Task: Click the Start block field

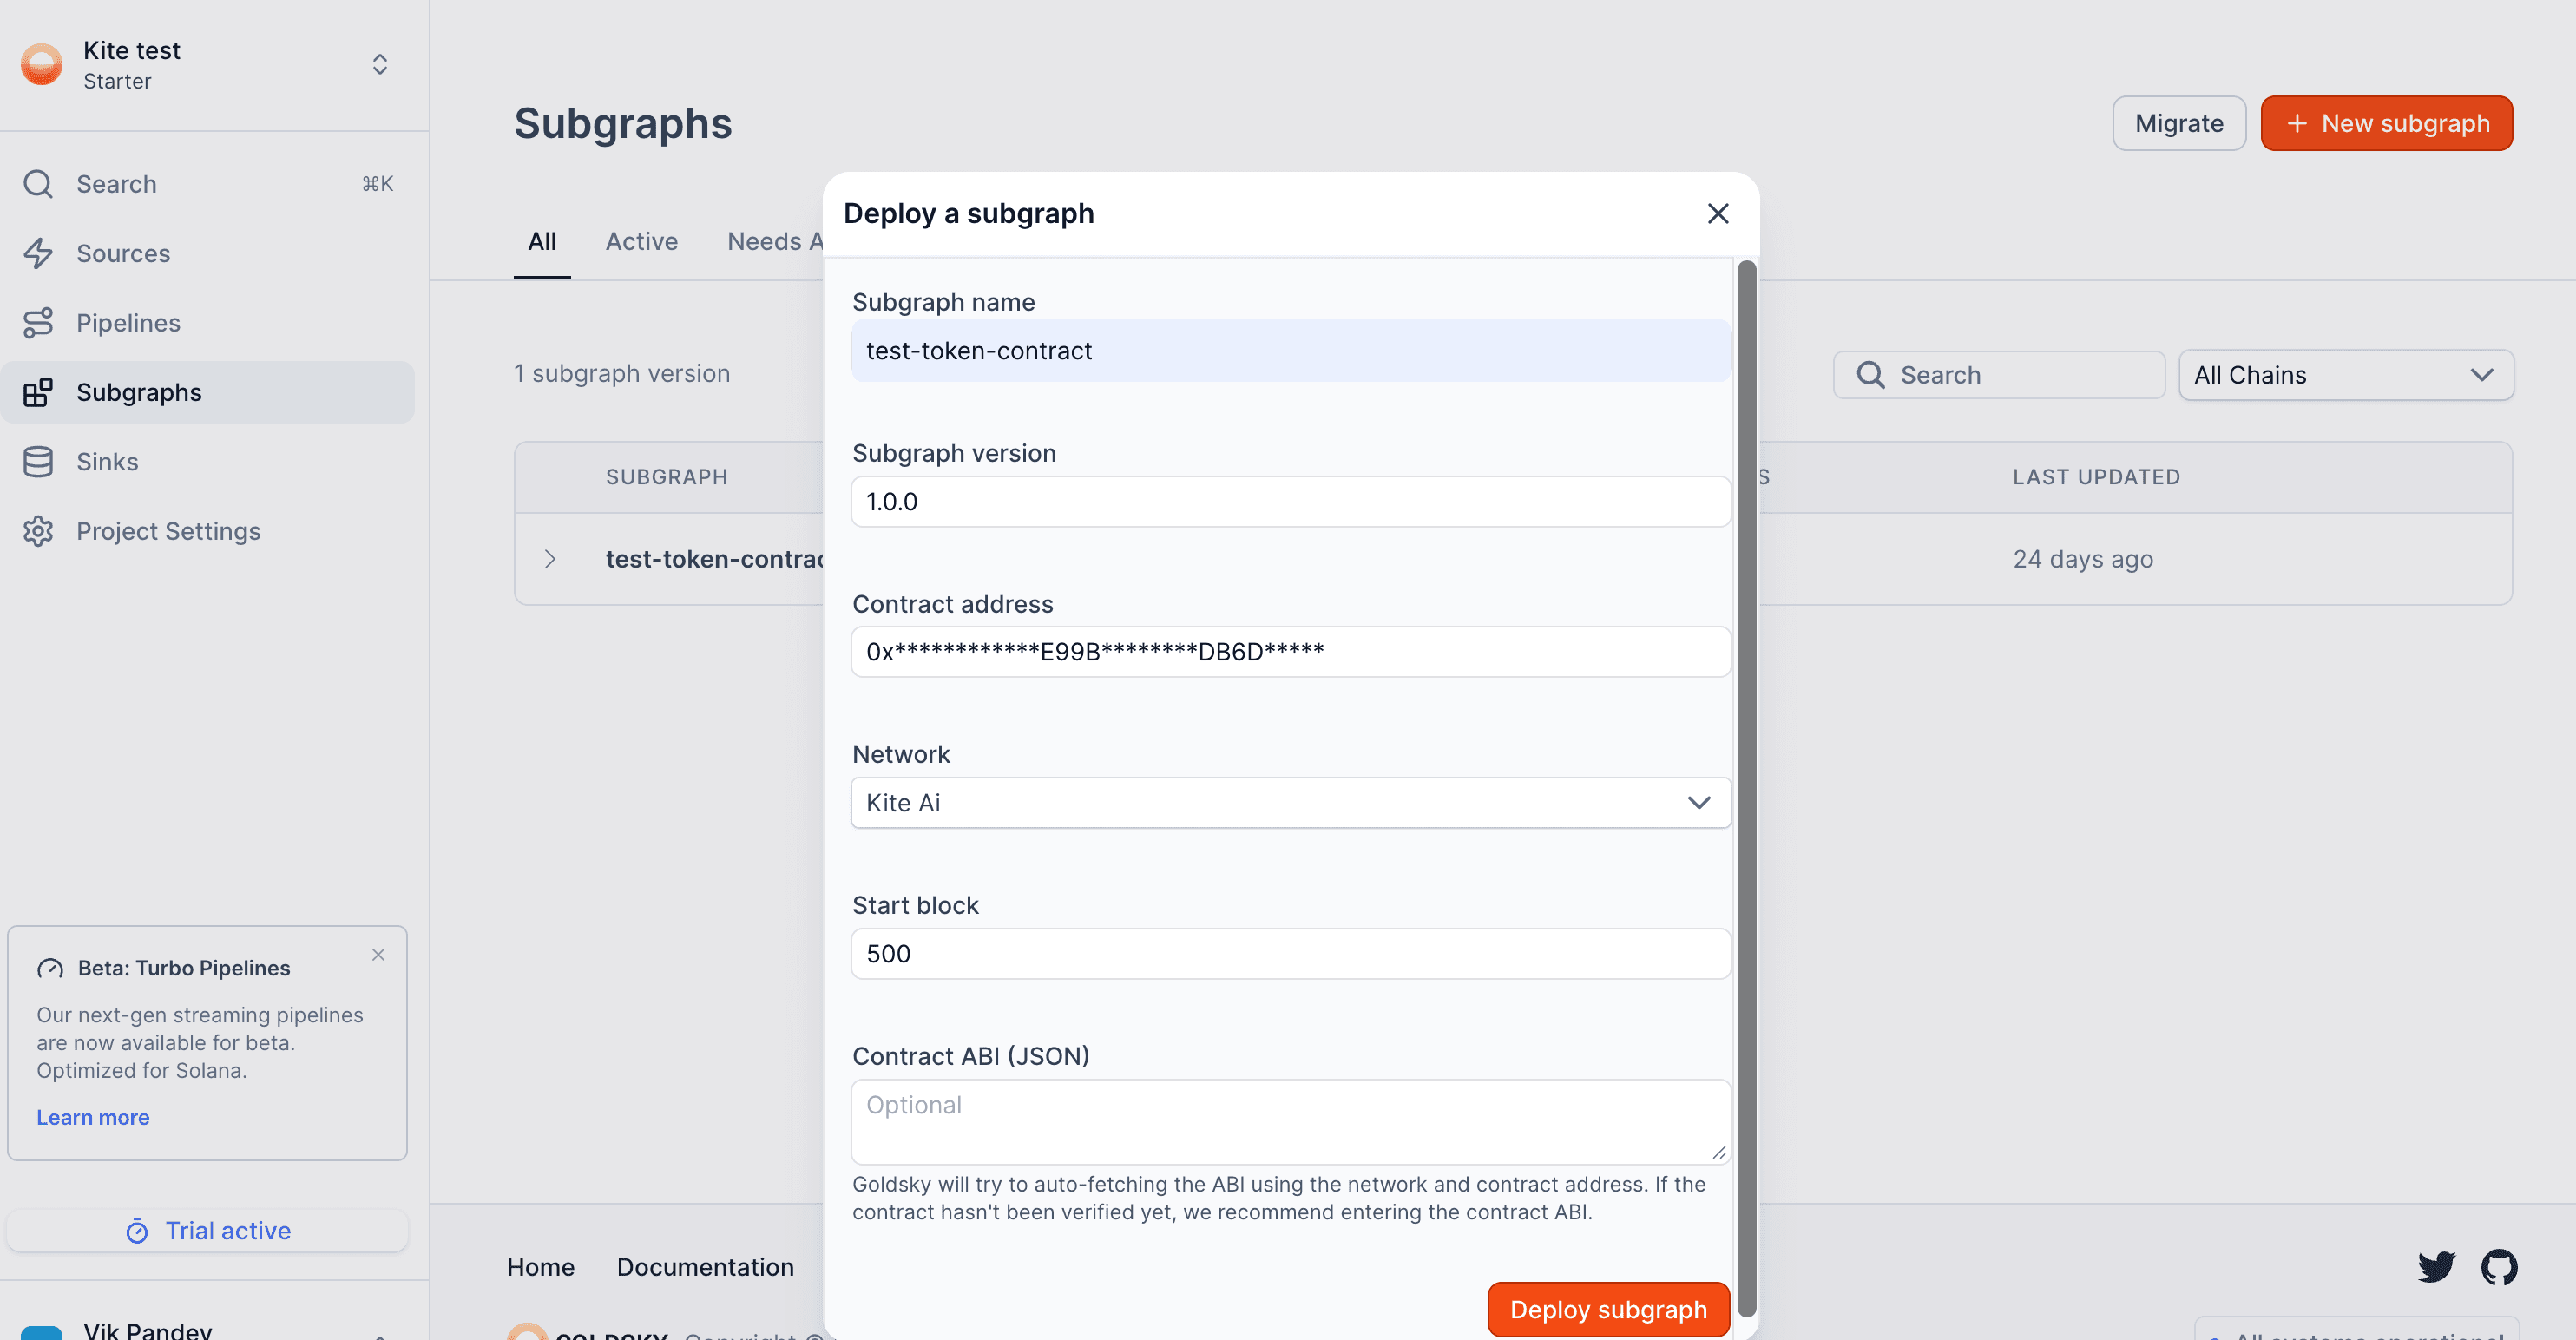Action: (1290, 954)
